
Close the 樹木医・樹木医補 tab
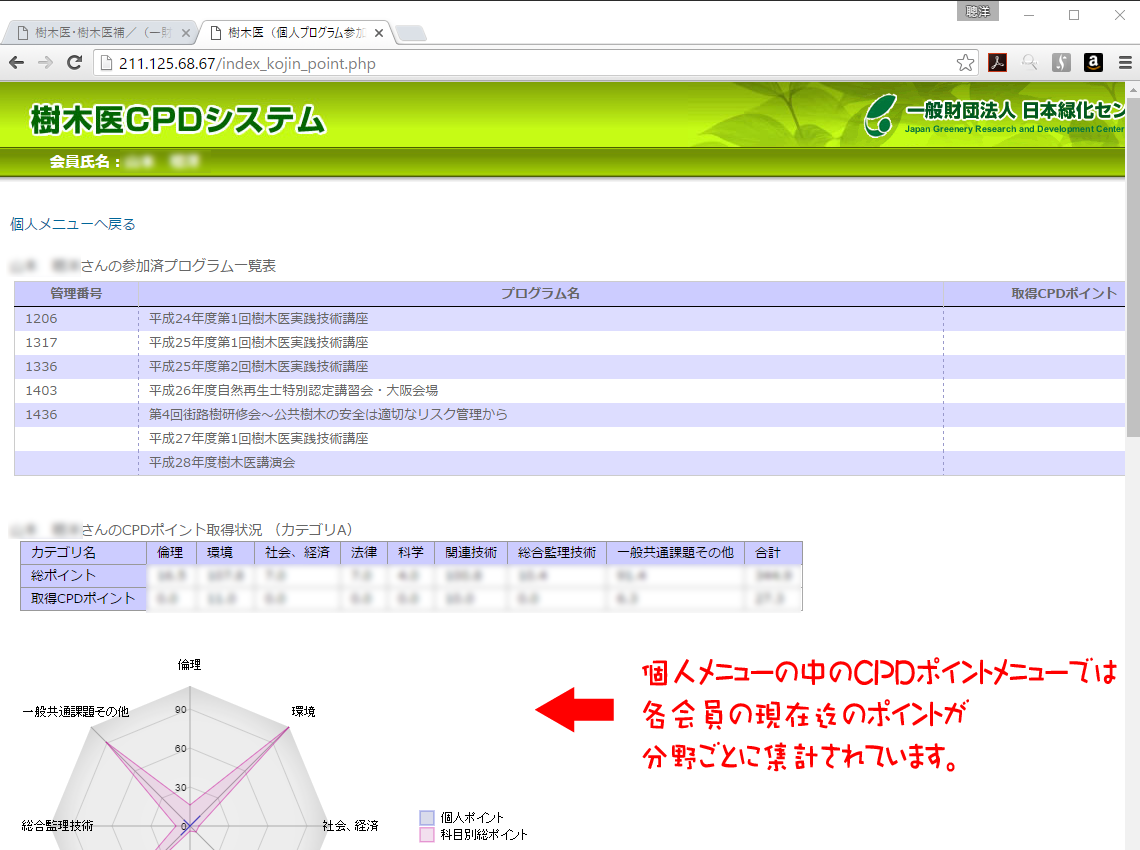(185, 33)
